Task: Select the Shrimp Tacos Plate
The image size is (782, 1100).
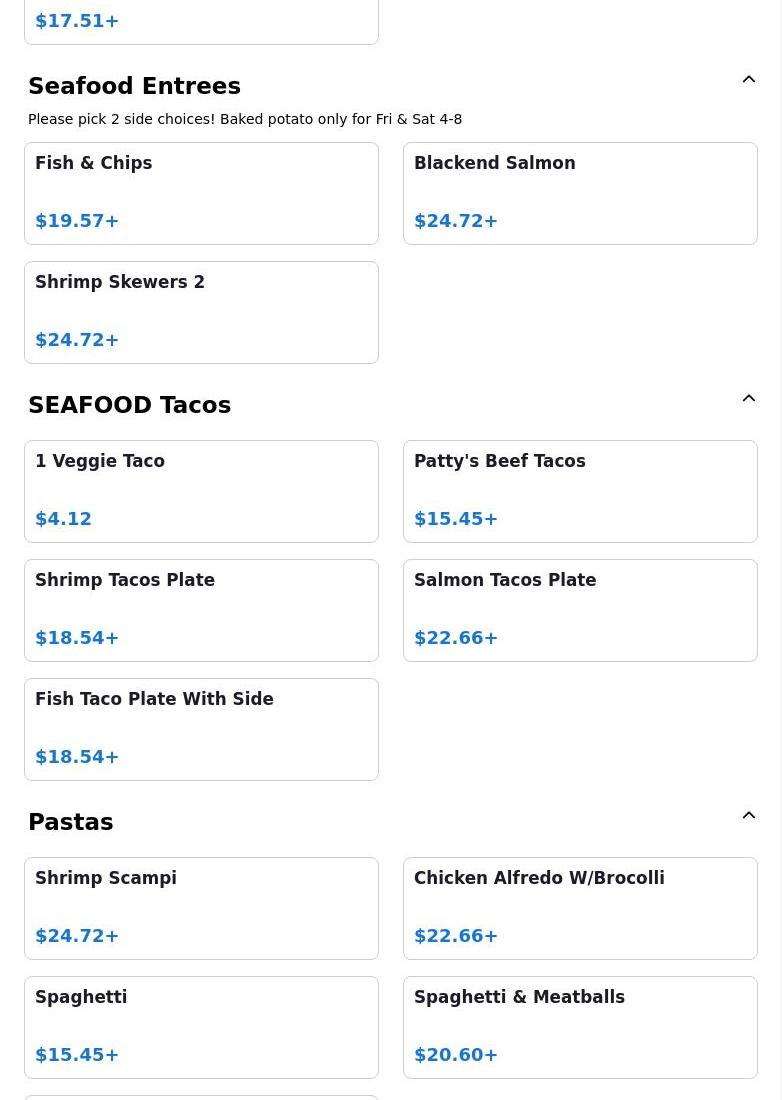Action: [x=201, y=609]
